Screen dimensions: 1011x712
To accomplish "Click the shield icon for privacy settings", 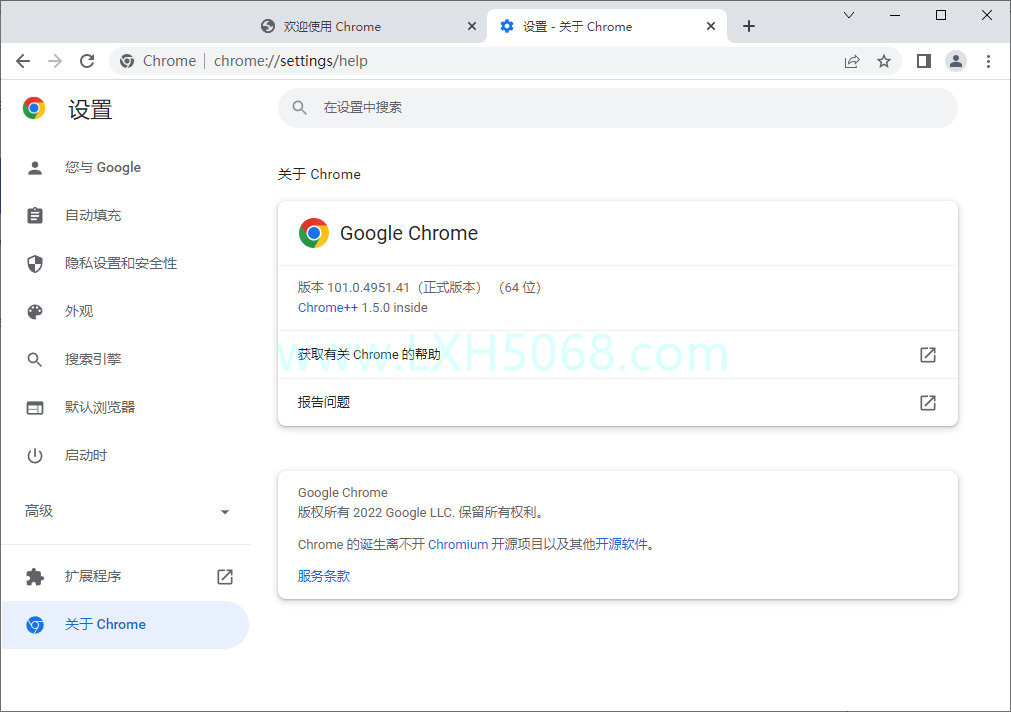I will pyautogui.click(x=35, y=263).
